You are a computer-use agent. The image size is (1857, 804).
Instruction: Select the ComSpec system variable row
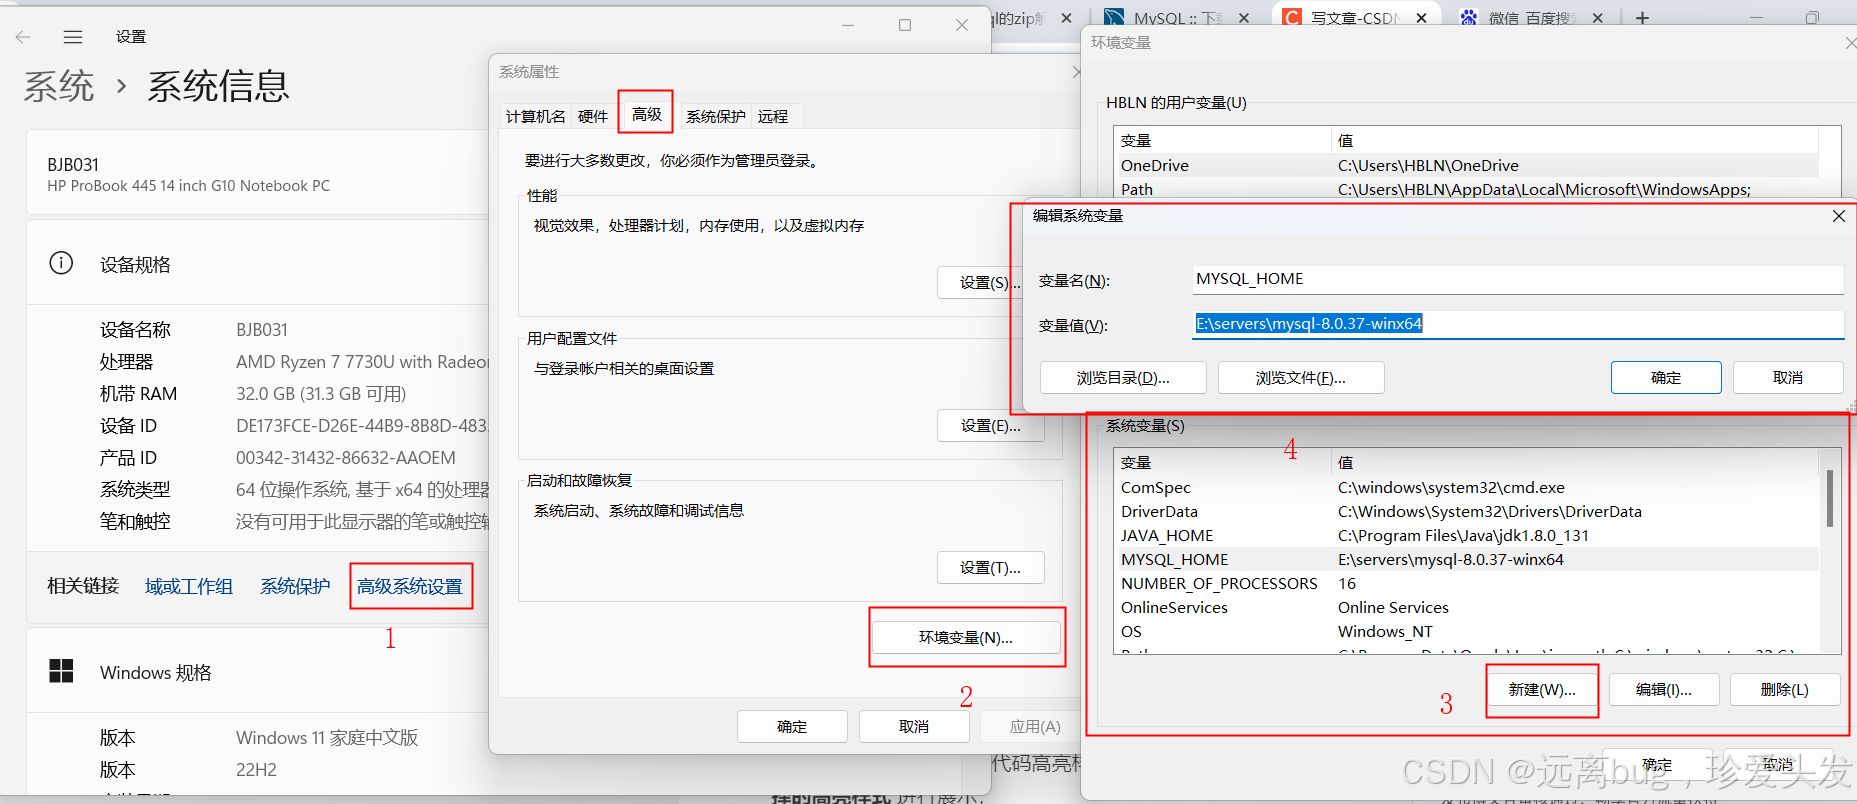(1466, 488)
